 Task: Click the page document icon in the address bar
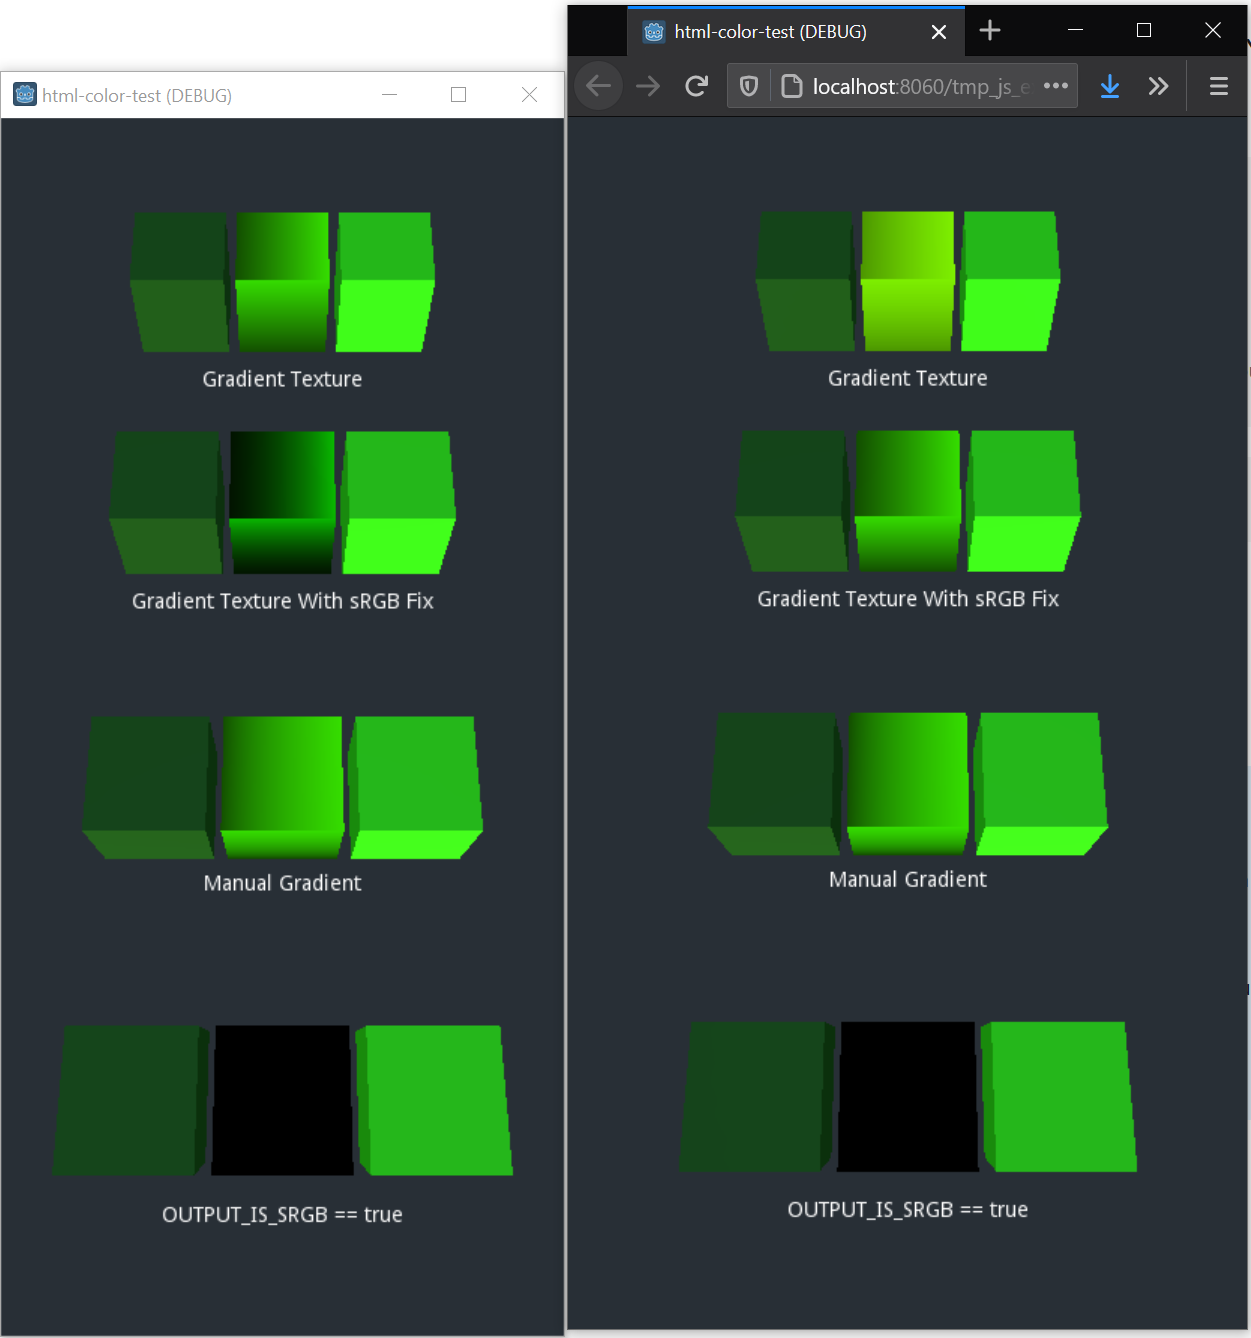[x=791, y=86]
